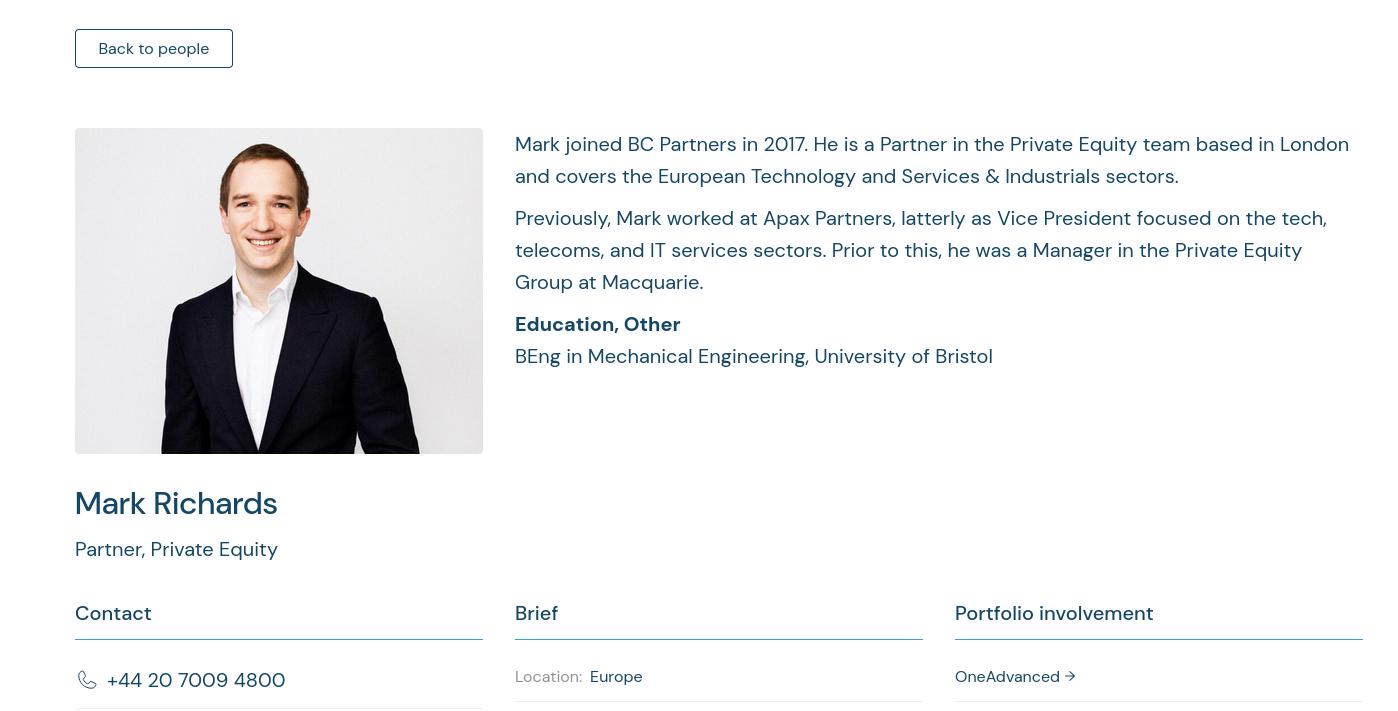Image resolution: width=1398 pixels, height=711 pixels.
Task: Call the +44 20 7009 4800 number
Action: coord(195,680)
